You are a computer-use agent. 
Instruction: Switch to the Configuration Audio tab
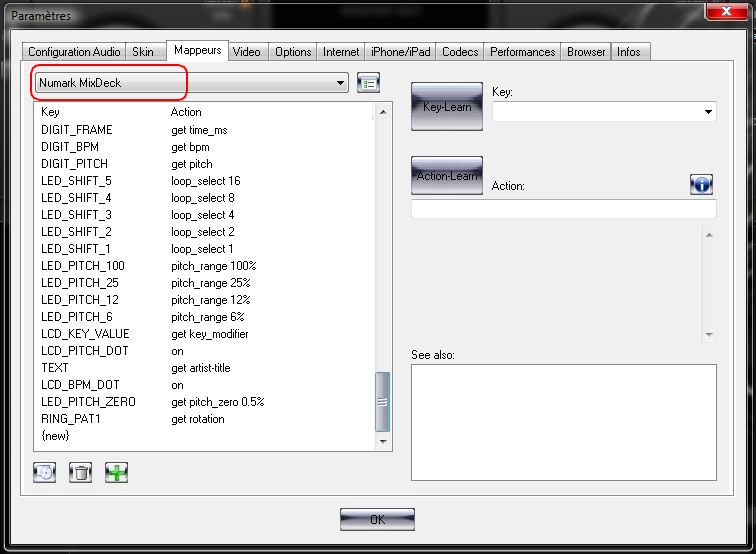74,52
